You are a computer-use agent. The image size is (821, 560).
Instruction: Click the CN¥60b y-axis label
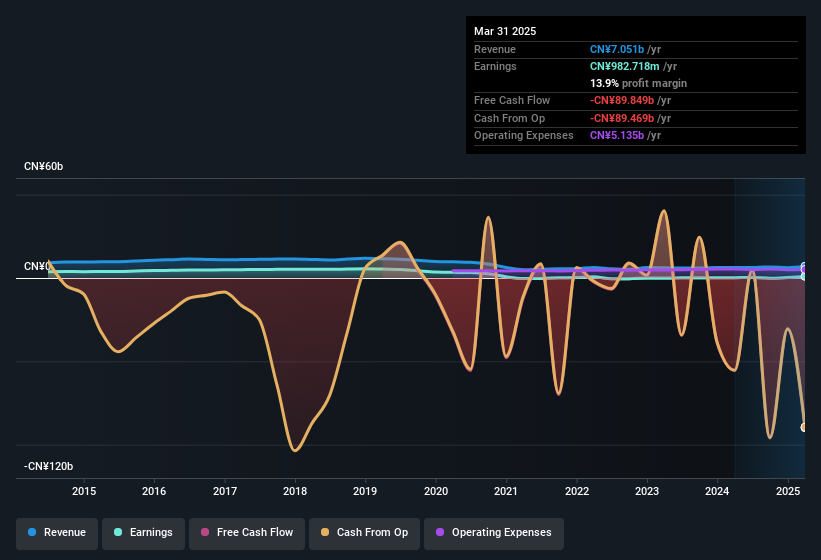click(x=43, y=166)
